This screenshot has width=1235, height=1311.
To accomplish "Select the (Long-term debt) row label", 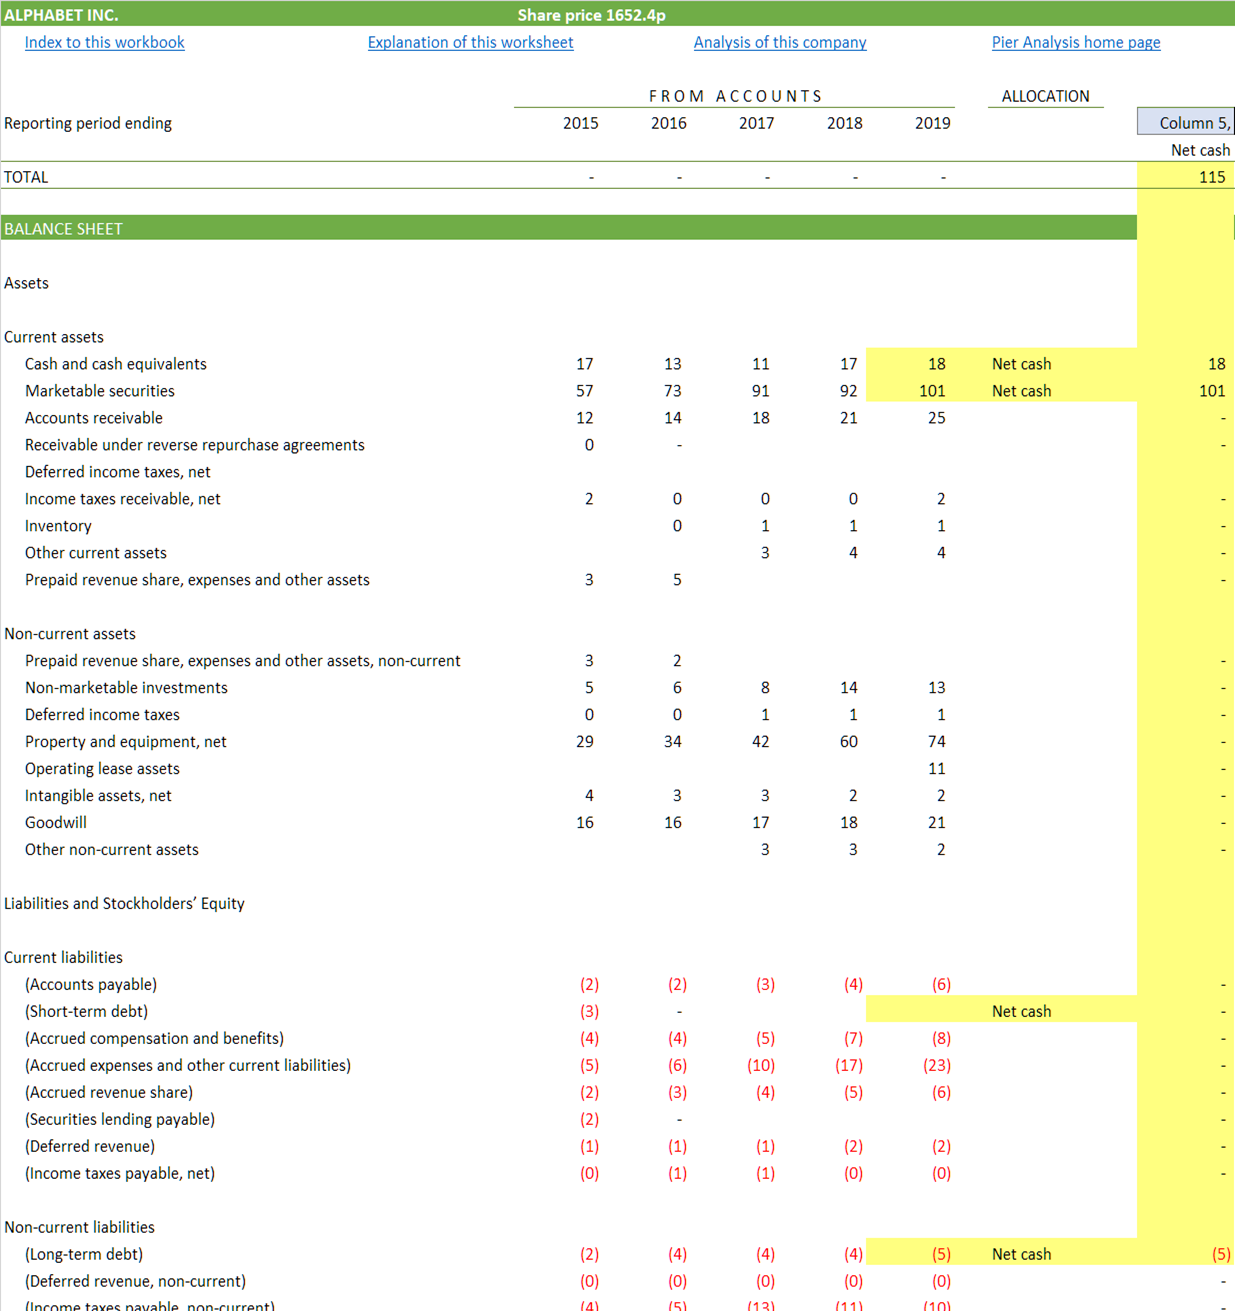I will click(84, 1254).
